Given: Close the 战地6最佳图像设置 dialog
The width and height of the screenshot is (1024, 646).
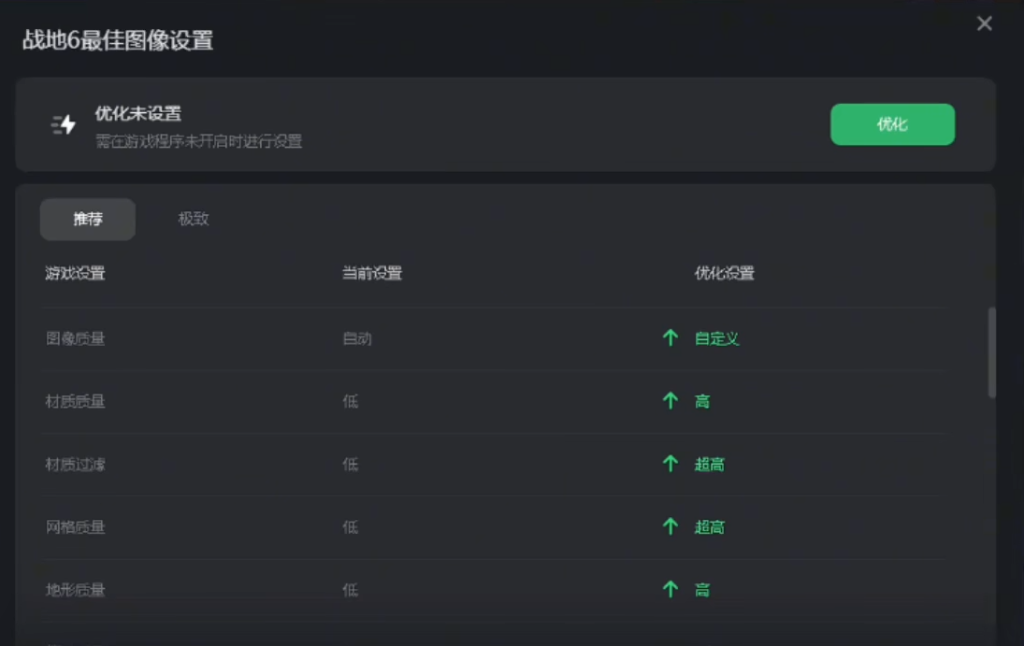Looking at the screenshot, I should (x=985, y=24).
